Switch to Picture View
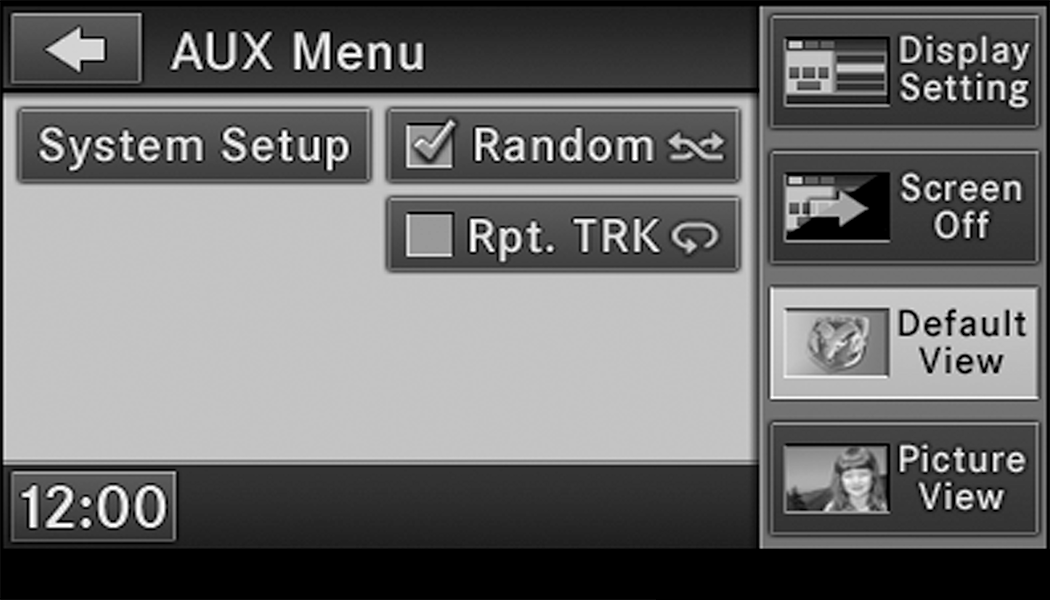The height and width of the screenshot is (600, 1050). point(904,479)
